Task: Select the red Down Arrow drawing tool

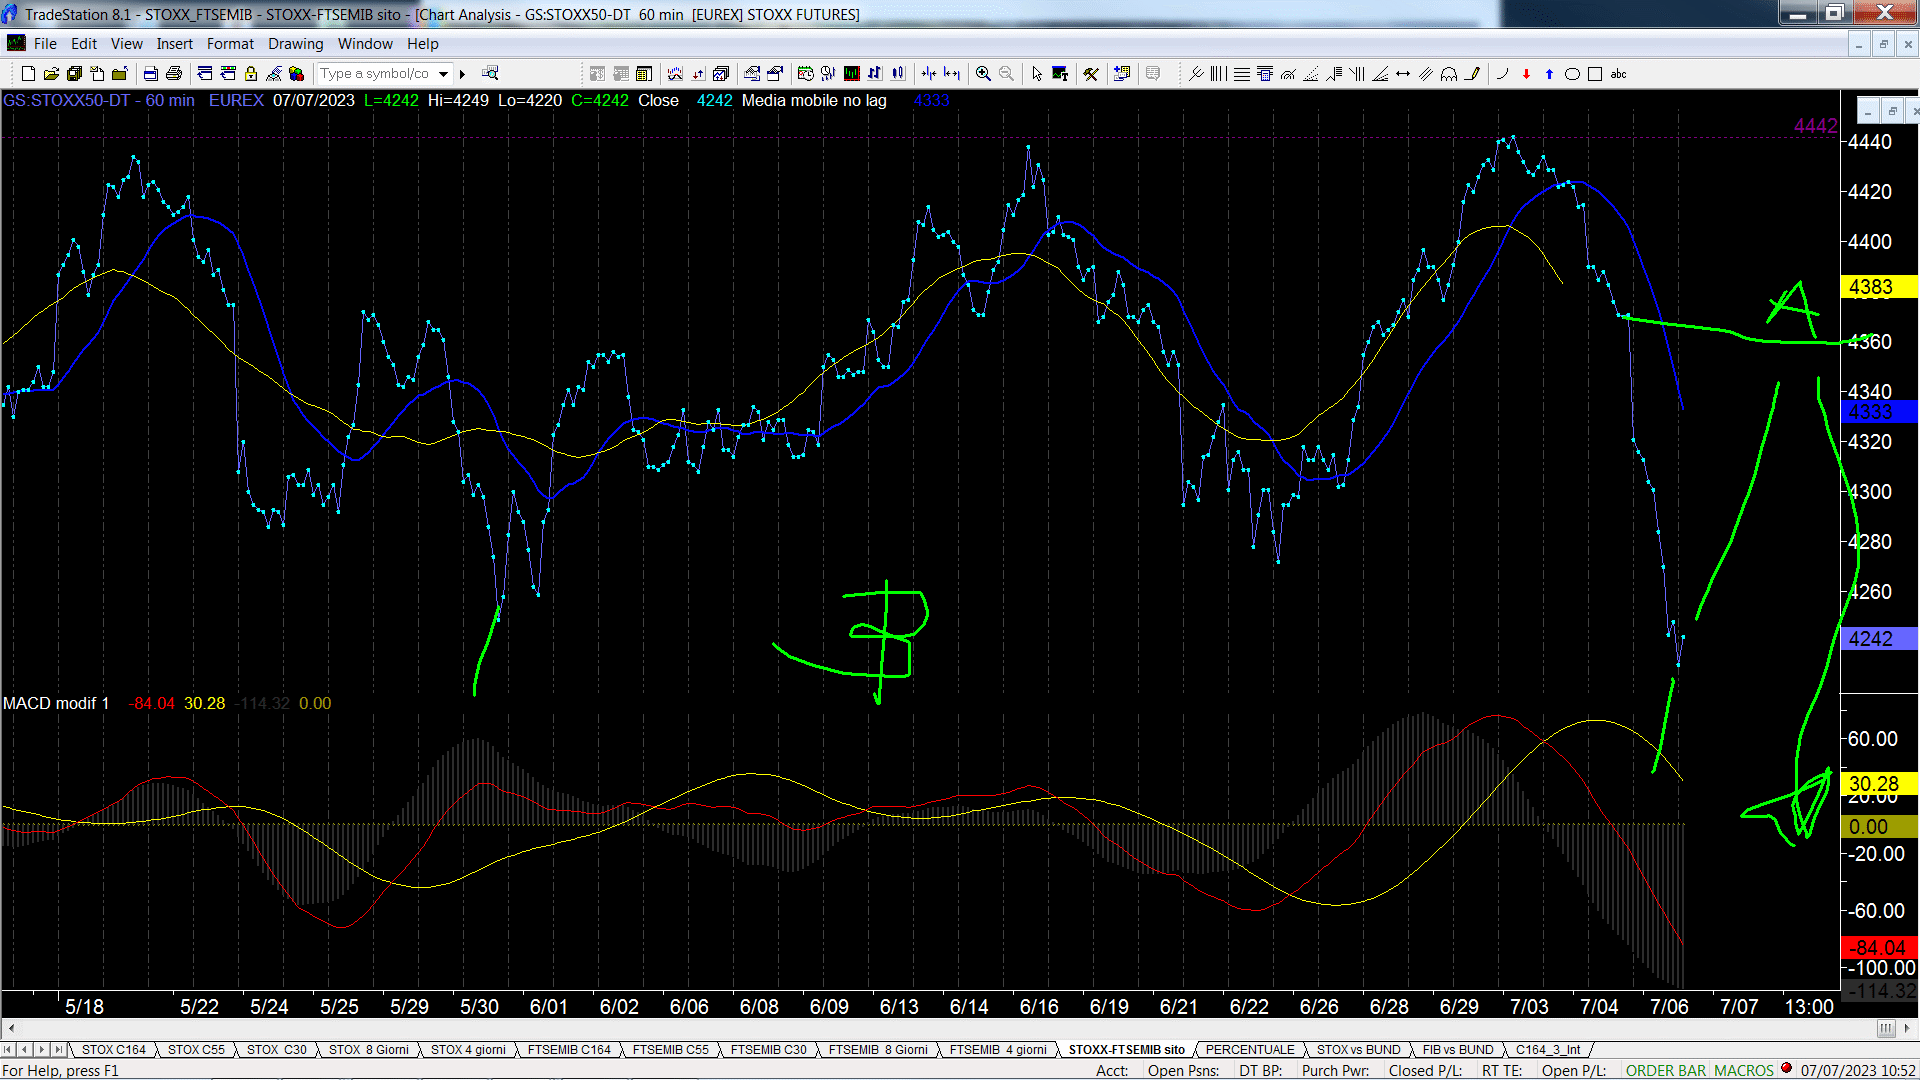Action: click(x=1526, y=74)
